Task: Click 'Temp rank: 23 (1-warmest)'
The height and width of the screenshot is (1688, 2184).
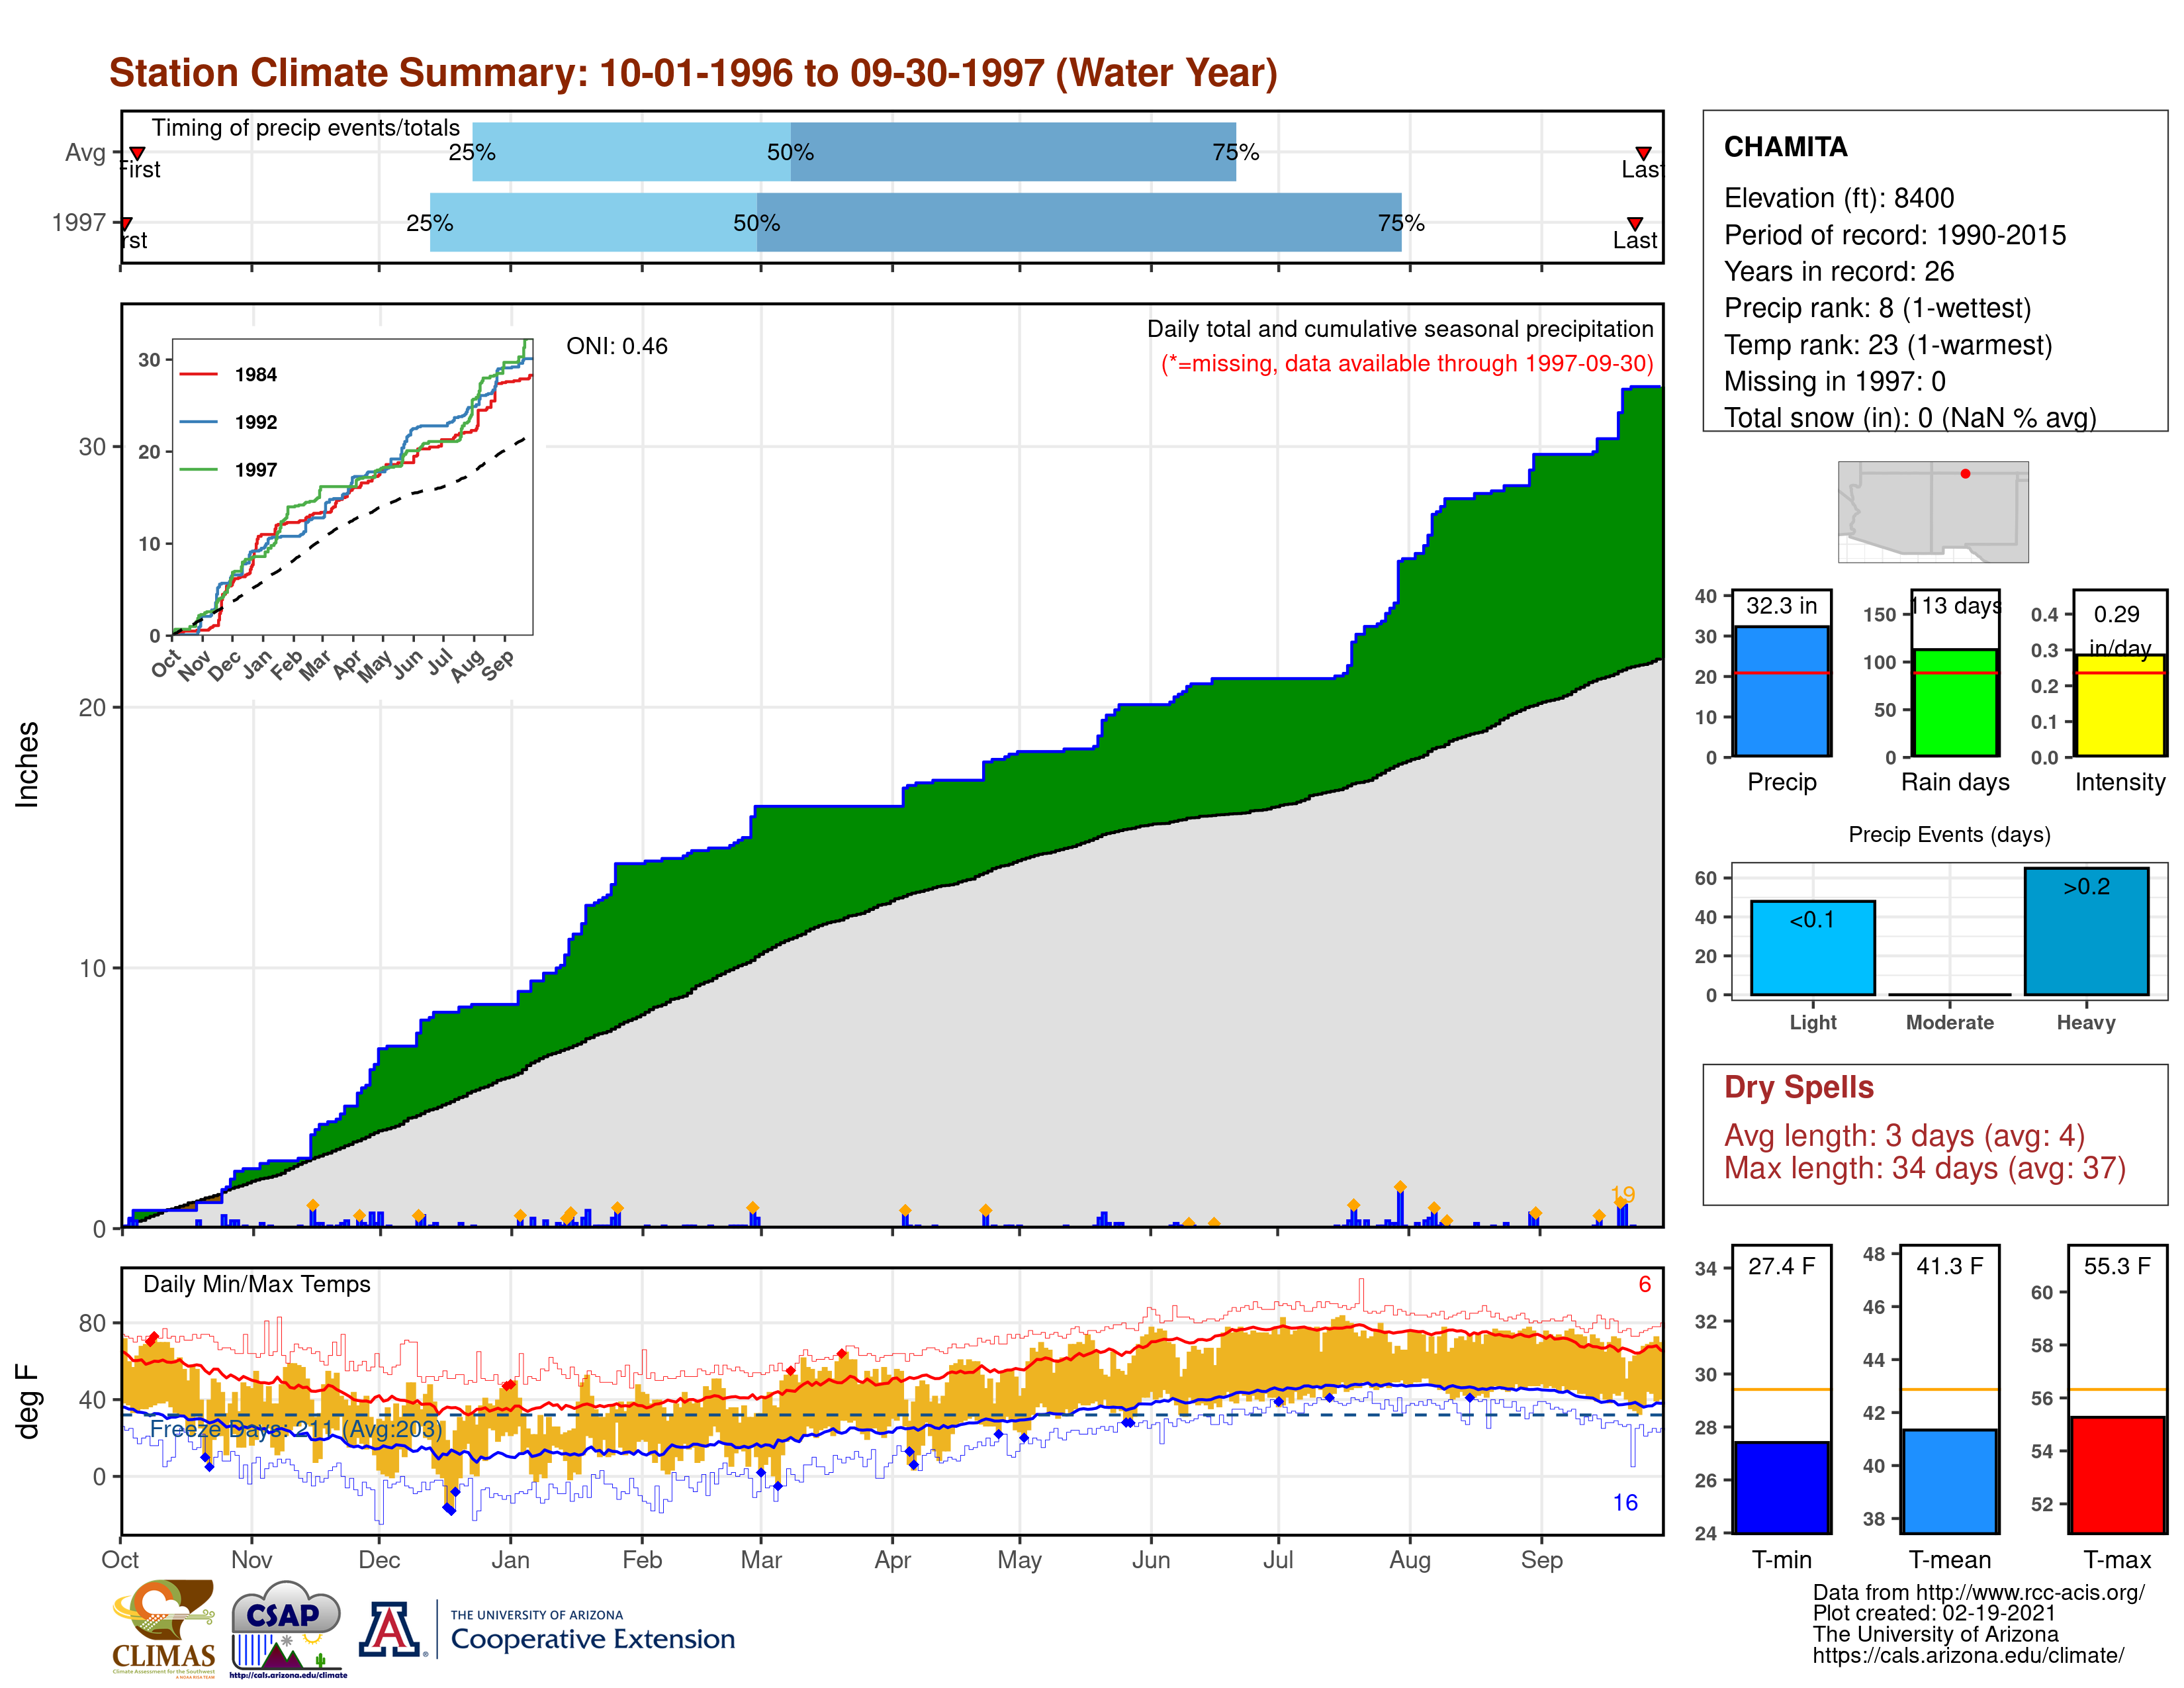Action: [x=1888, y=345]
